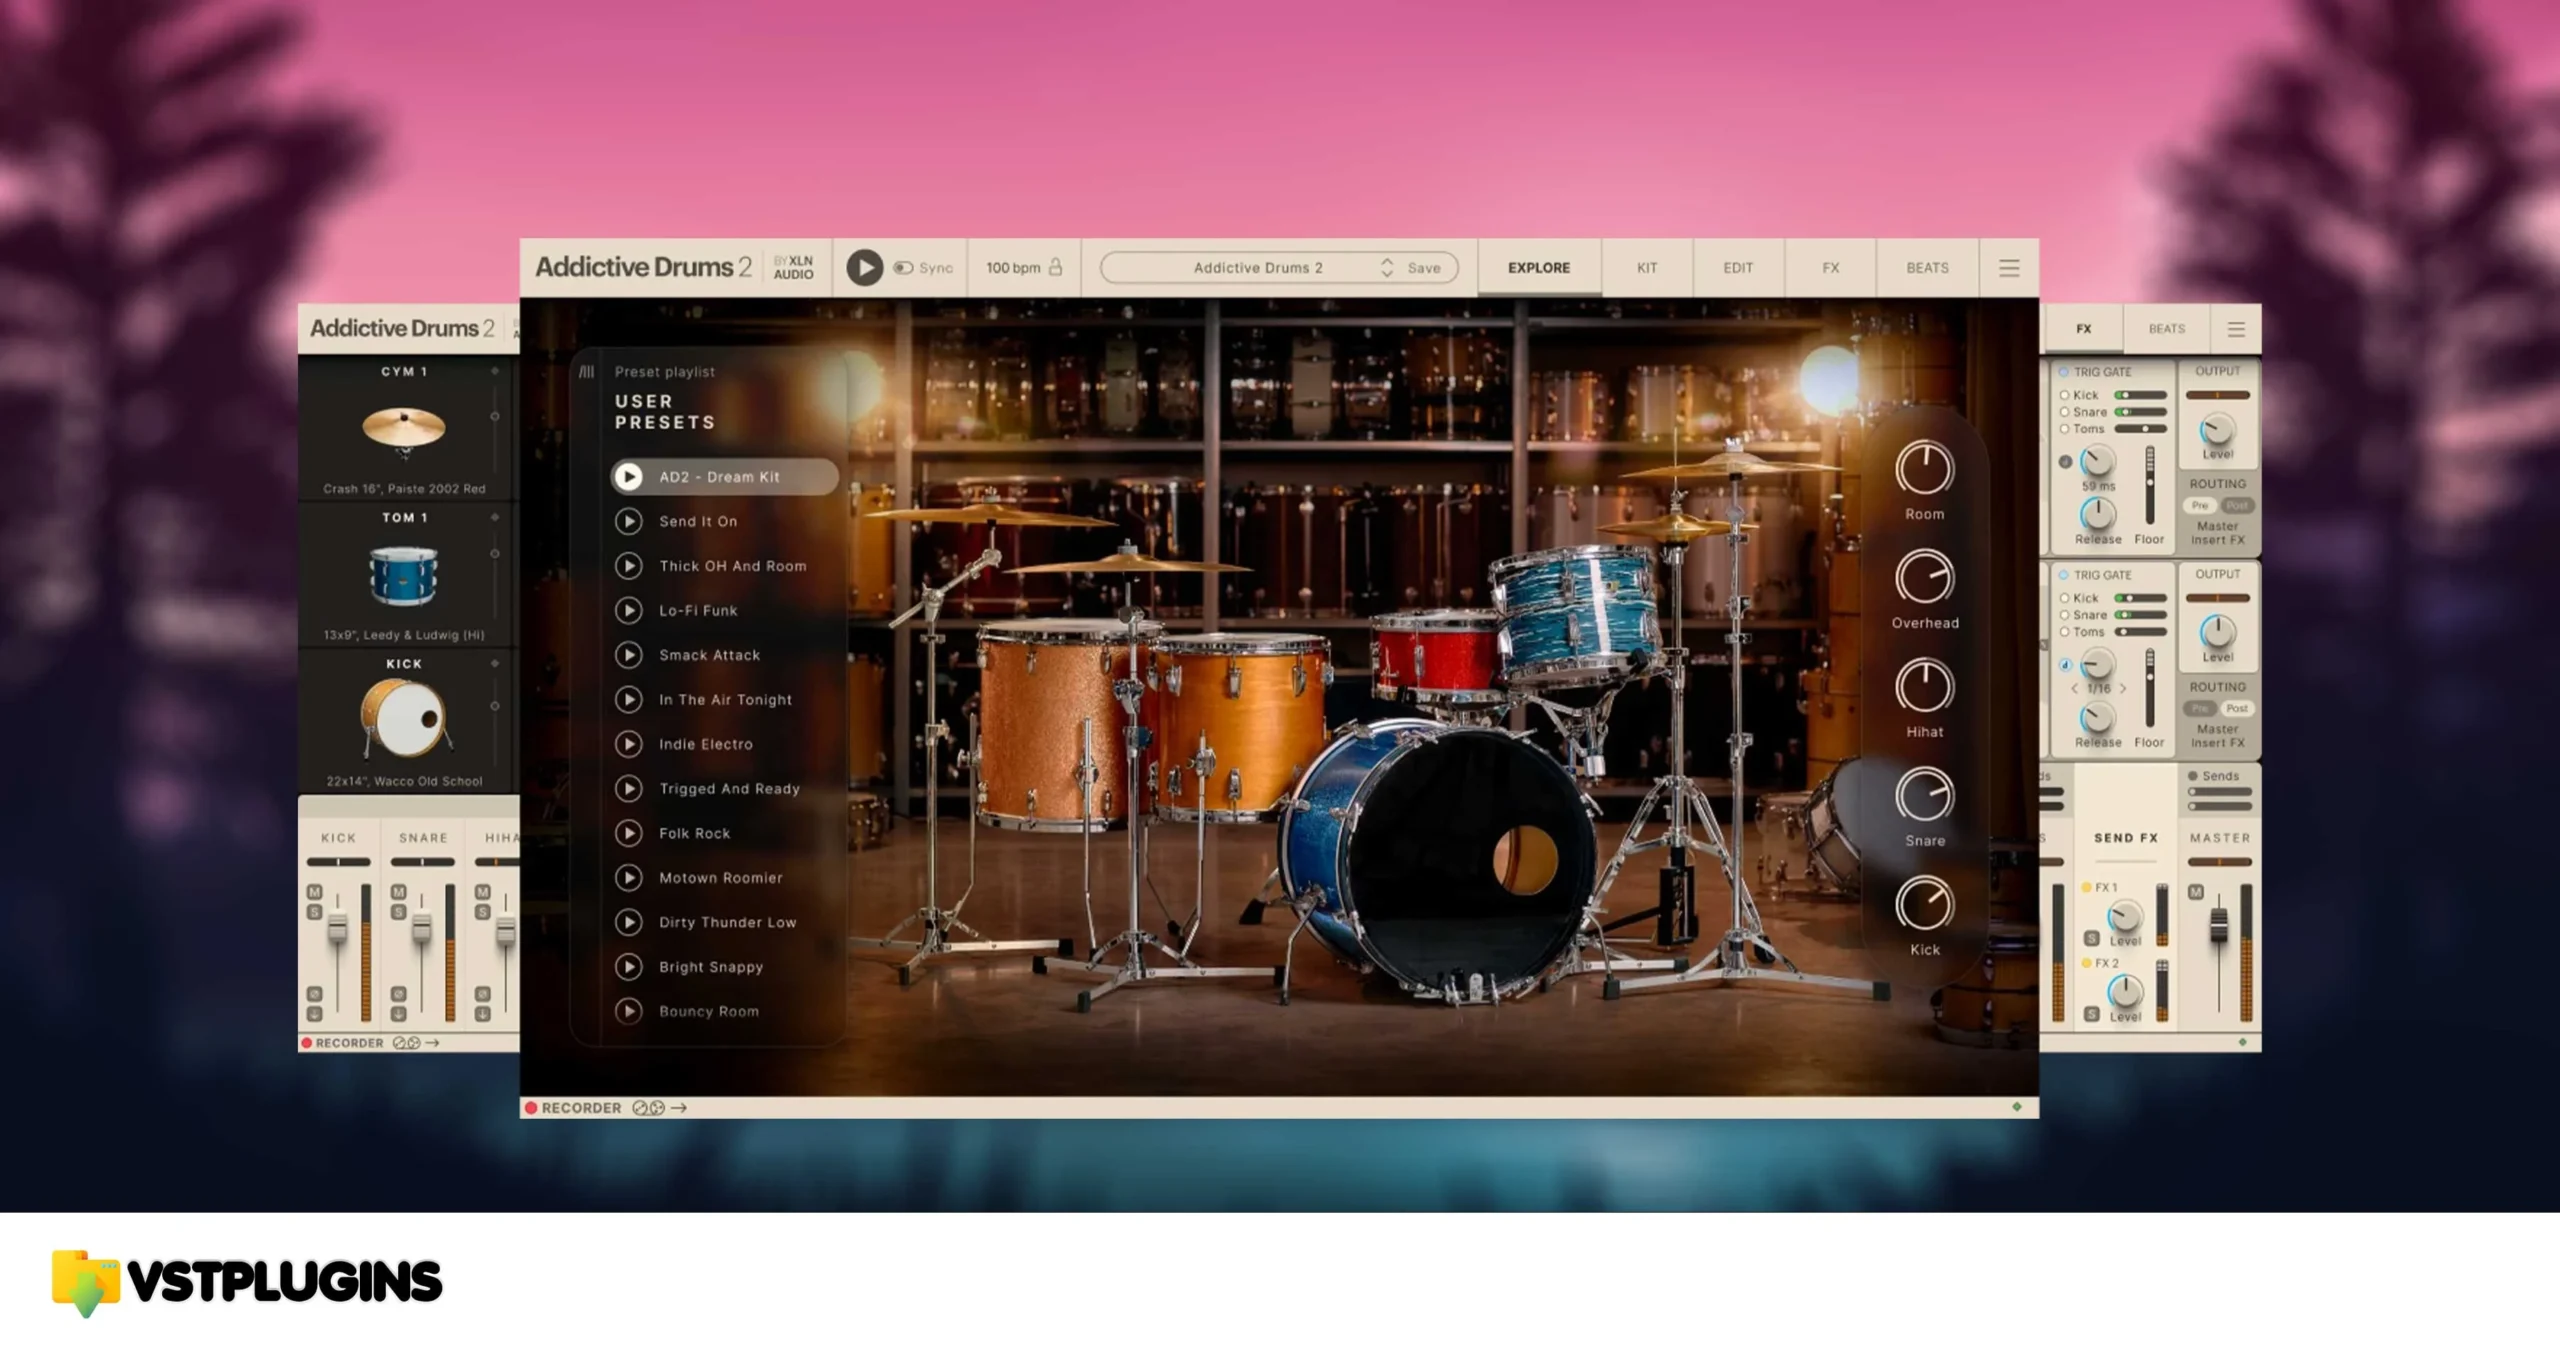Viewport: 2560px width, 1357px height.
Task: Switch to the EXPLORE tab
Action: pyautogui.click(x=1539, y=268)
